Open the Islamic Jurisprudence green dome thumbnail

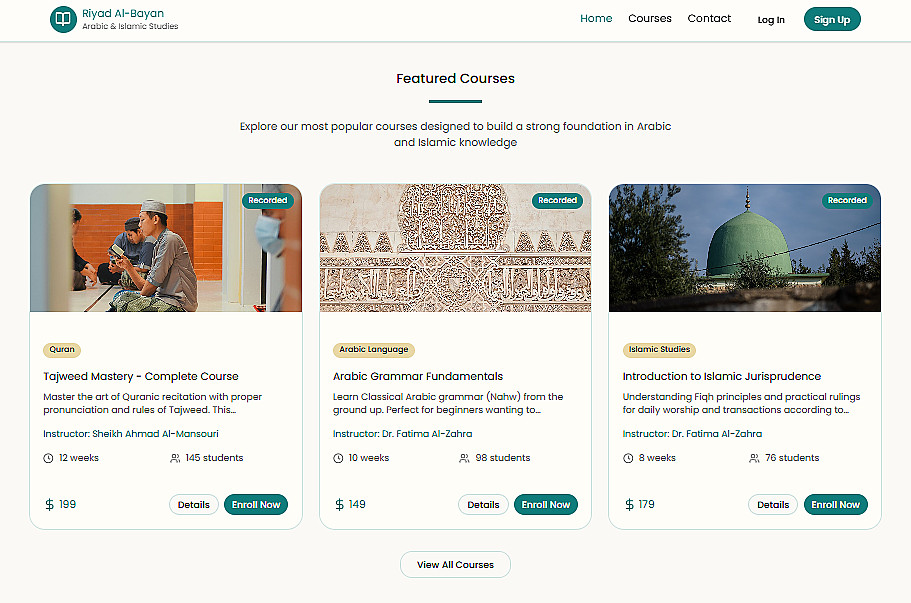coord(745,248)
